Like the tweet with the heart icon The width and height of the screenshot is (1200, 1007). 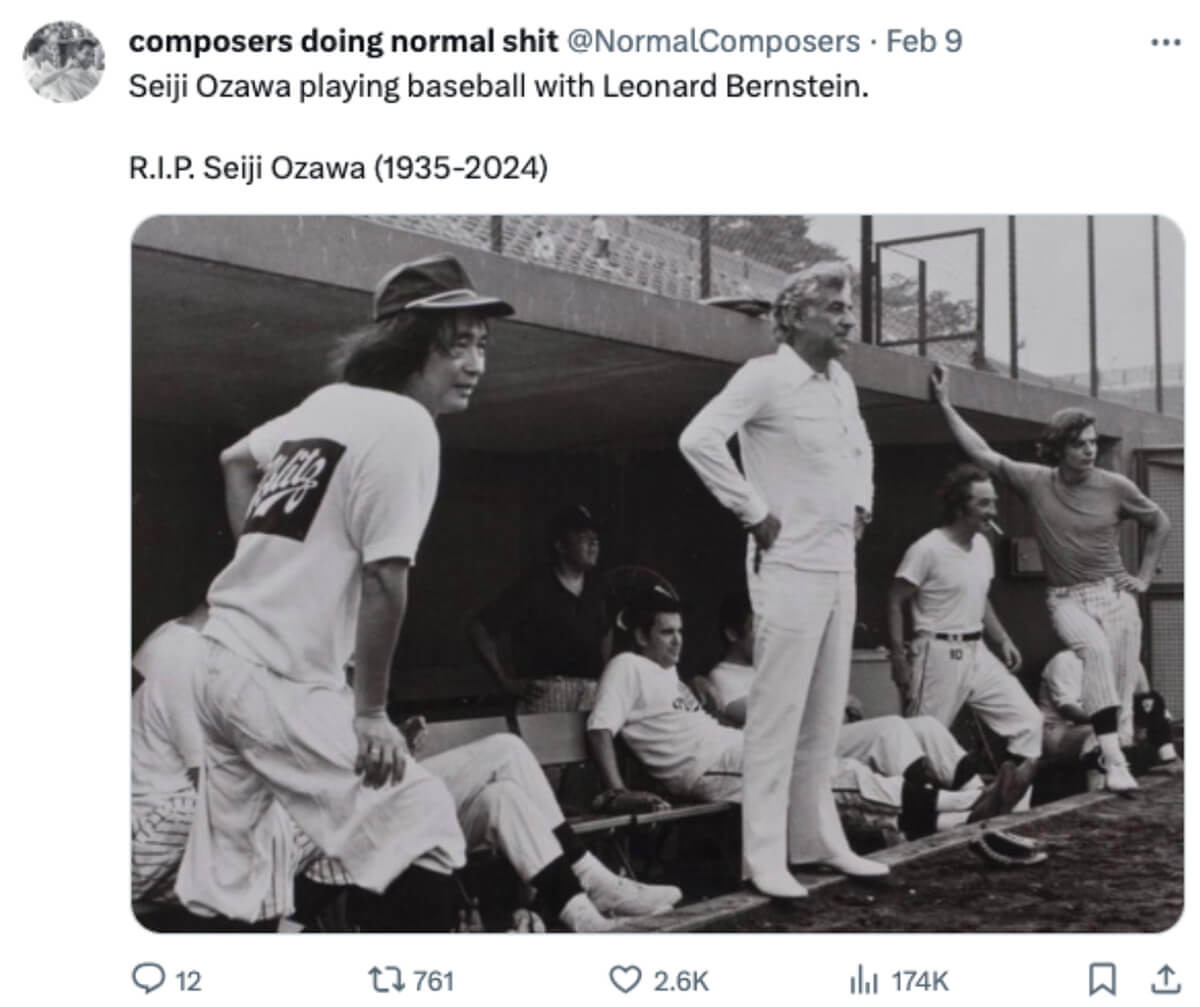click(626, 980)
